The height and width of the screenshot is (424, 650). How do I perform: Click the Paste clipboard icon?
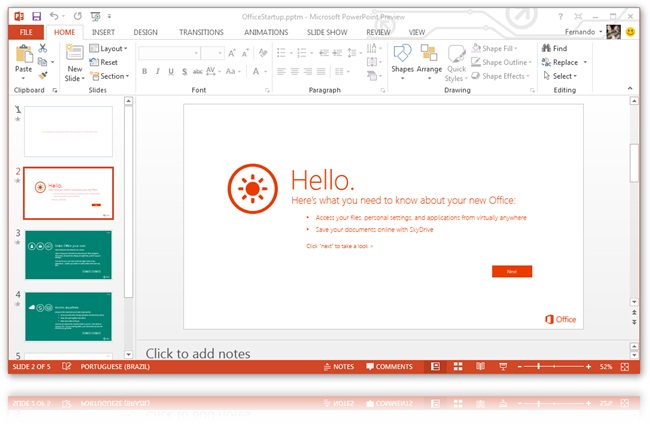(x=24, y=54)
